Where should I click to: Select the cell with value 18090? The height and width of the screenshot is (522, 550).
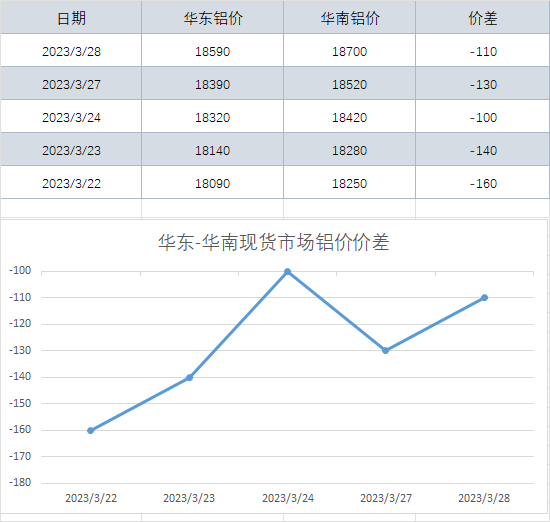point(213,183)
